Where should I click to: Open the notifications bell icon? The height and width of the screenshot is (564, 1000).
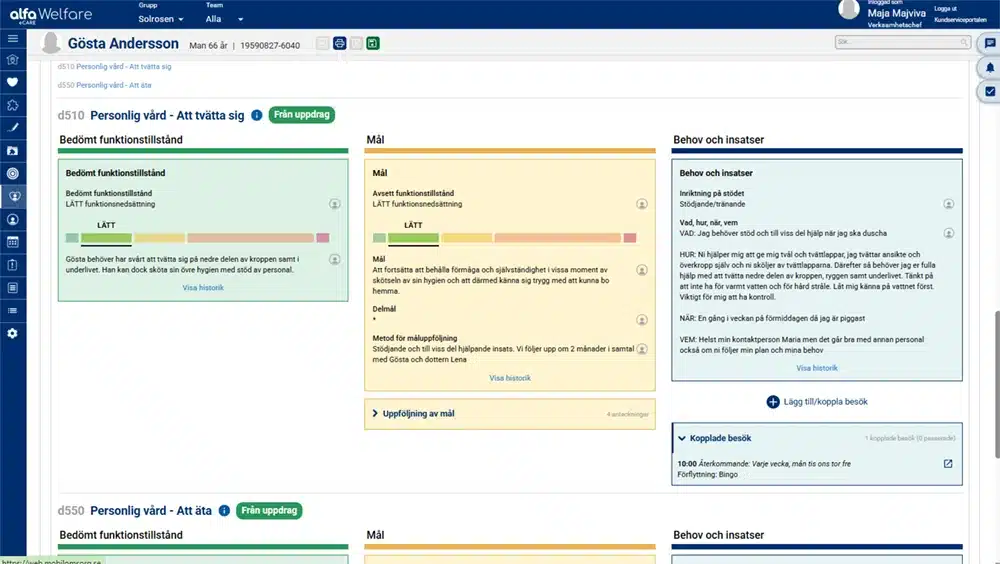pyautogui.click(x=990, y=67)
